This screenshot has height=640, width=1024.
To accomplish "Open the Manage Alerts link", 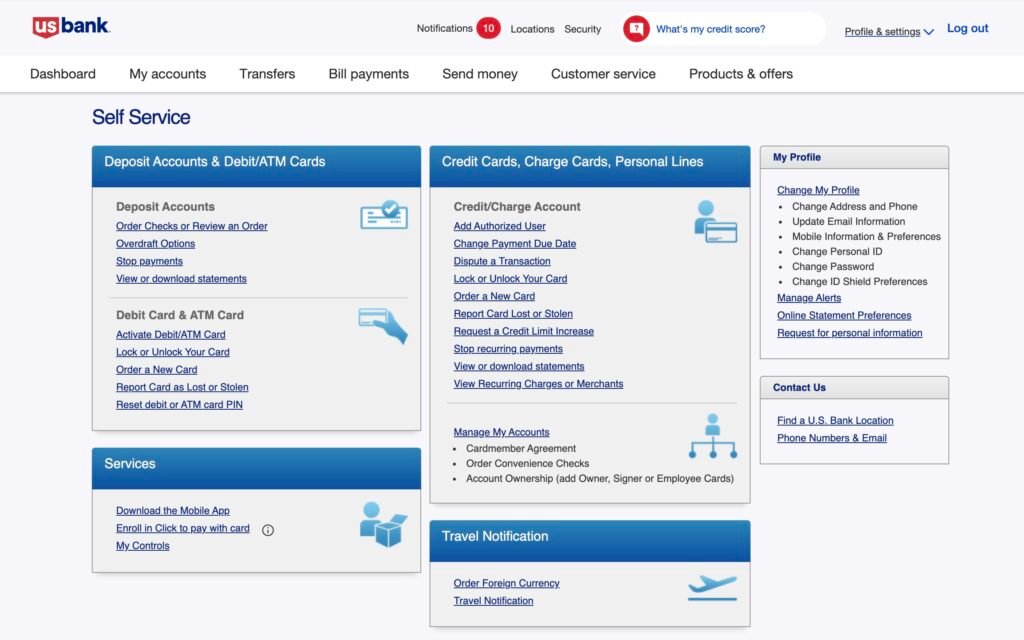I will coord(809,298).
